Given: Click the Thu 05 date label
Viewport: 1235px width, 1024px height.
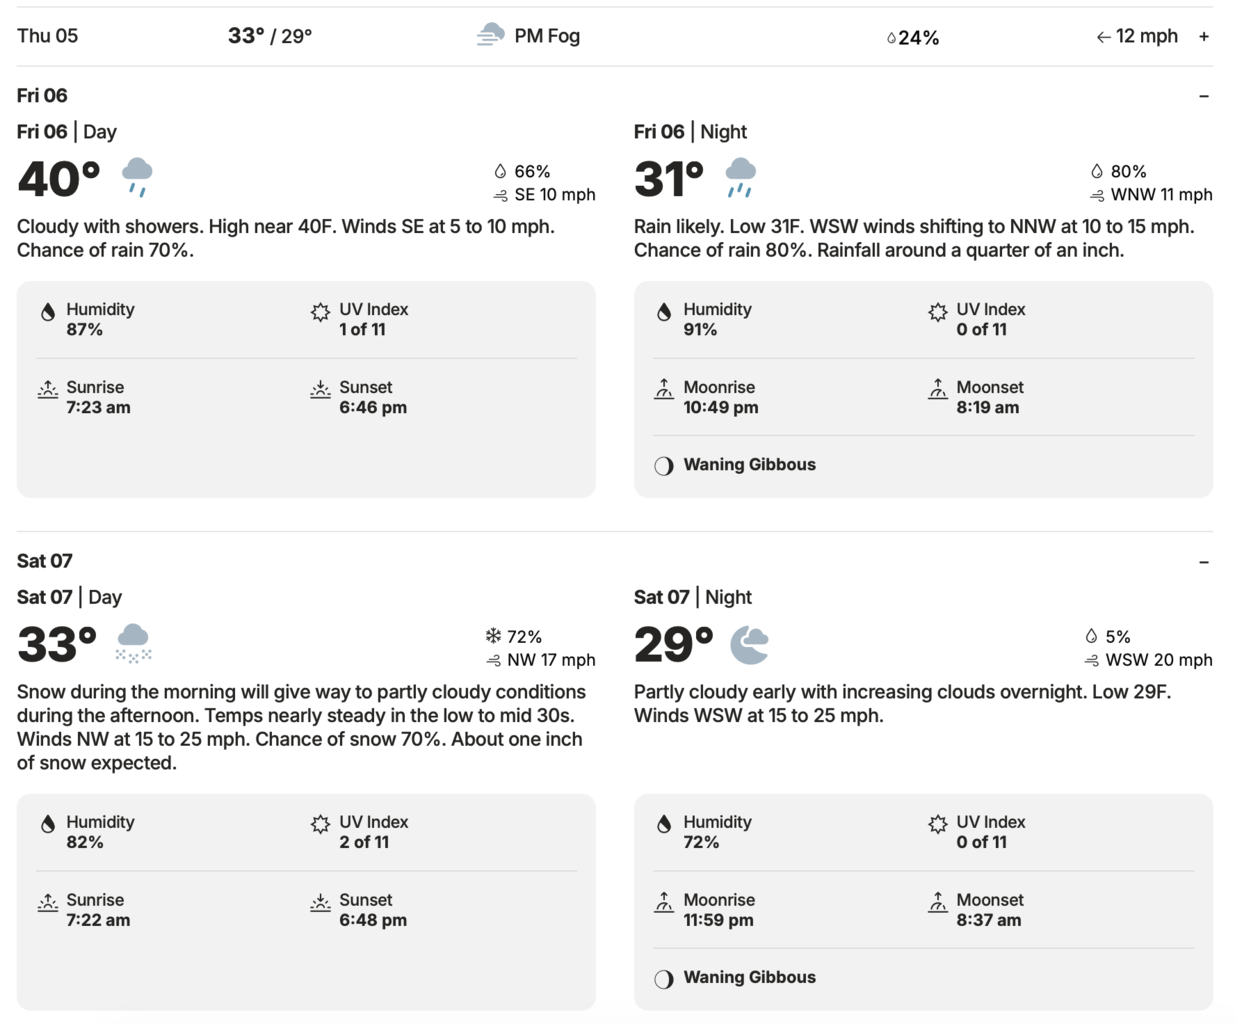Looking at the screenshot, I should click(x=47, y=36).
